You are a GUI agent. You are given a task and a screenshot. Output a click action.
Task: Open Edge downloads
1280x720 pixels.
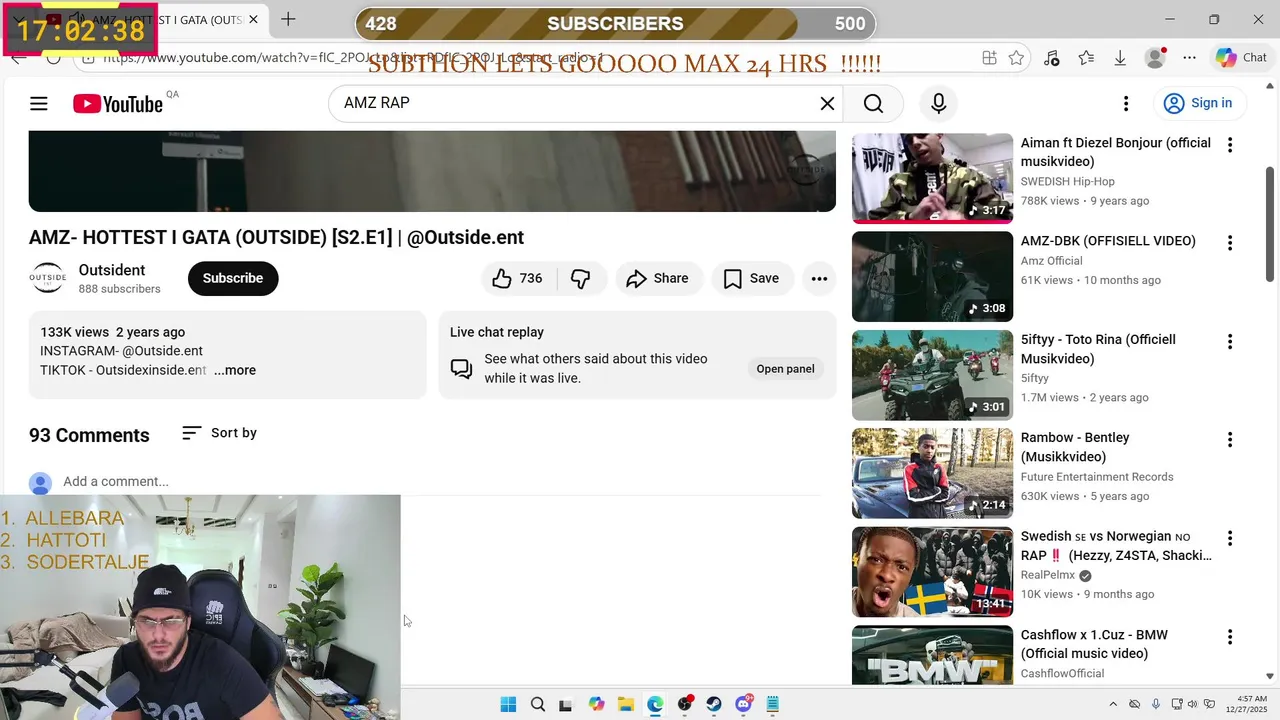coord(1120,58)
